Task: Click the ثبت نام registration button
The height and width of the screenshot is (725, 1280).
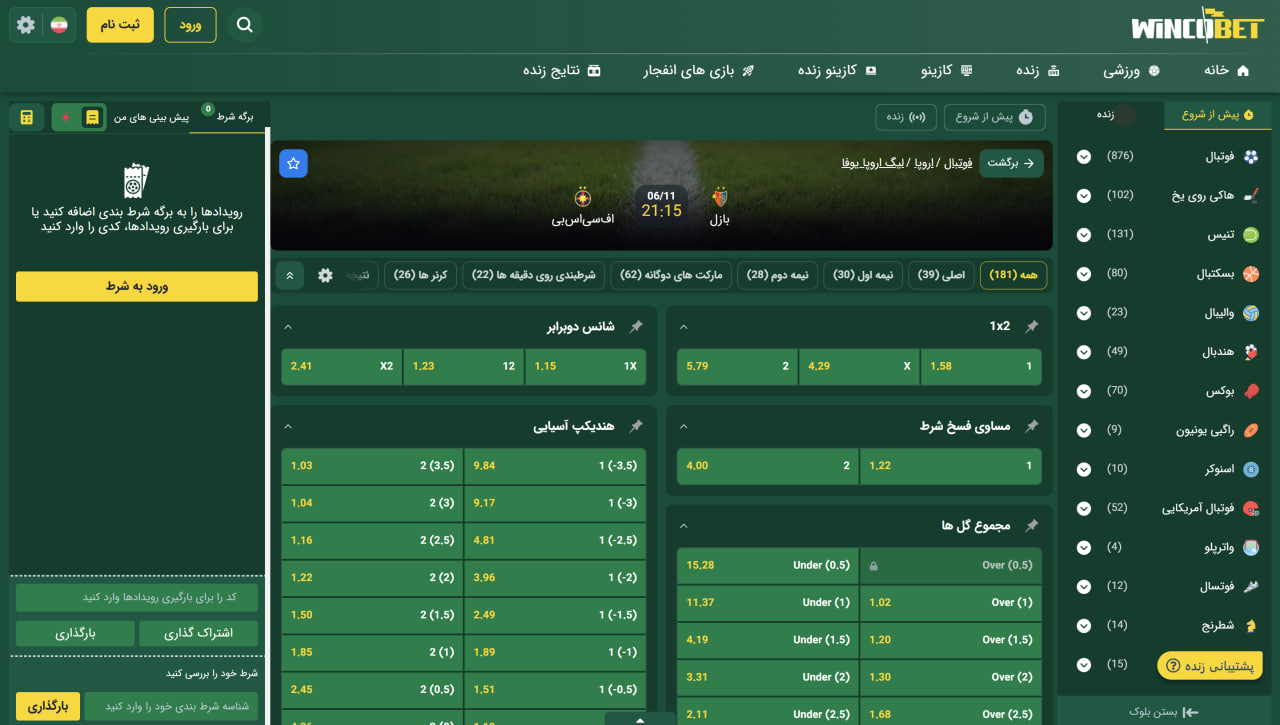Action: [x=119, y=24]
